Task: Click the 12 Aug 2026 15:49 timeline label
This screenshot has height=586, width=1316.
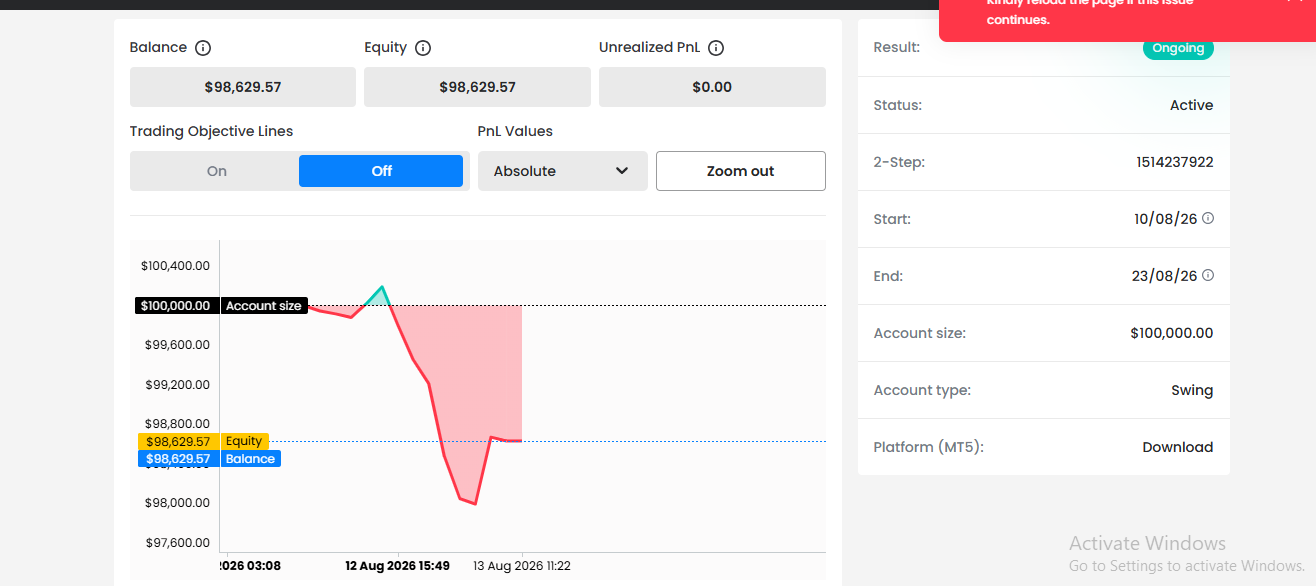Action: click(398, 566)
